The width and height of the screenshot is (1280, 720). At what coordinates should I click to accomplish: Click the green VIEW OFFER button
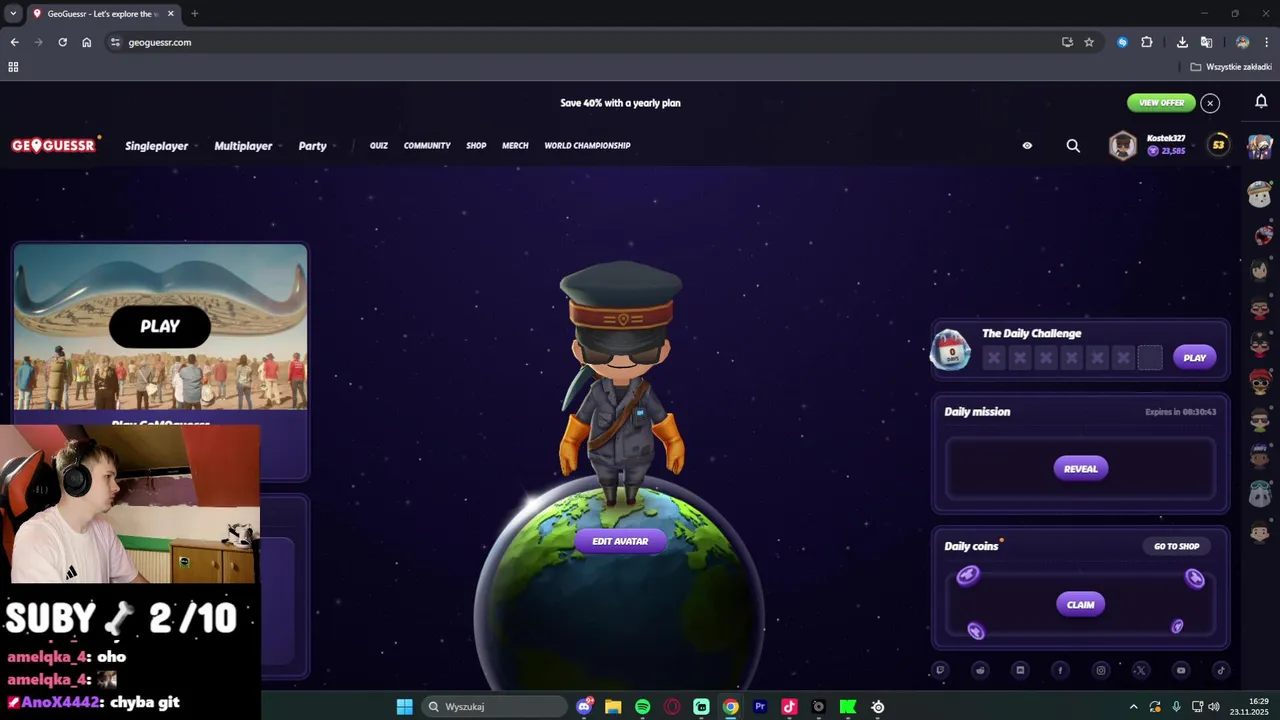1161,103
